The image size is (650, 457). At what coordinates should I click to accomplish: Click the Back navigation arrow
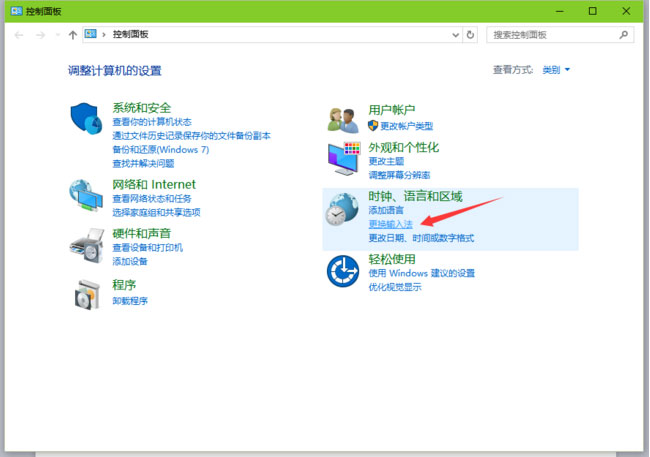click(19, 35)
